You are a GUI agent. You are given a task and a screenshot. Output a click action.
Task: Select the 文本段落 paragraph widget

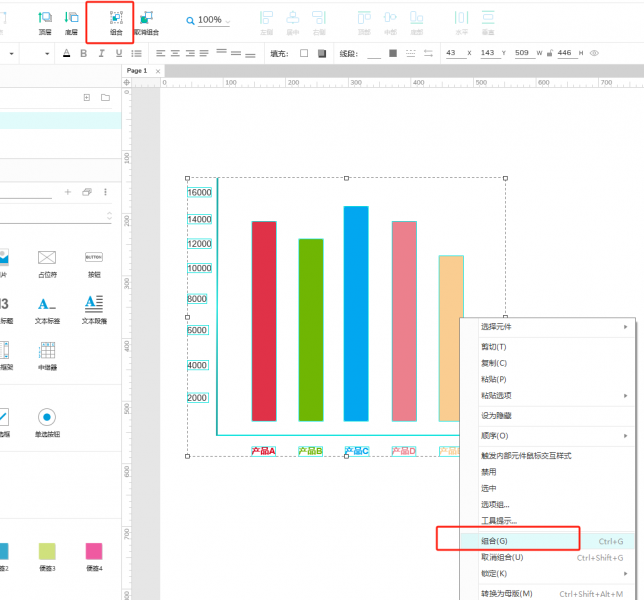pyautogui.click(x=94, y=310)
